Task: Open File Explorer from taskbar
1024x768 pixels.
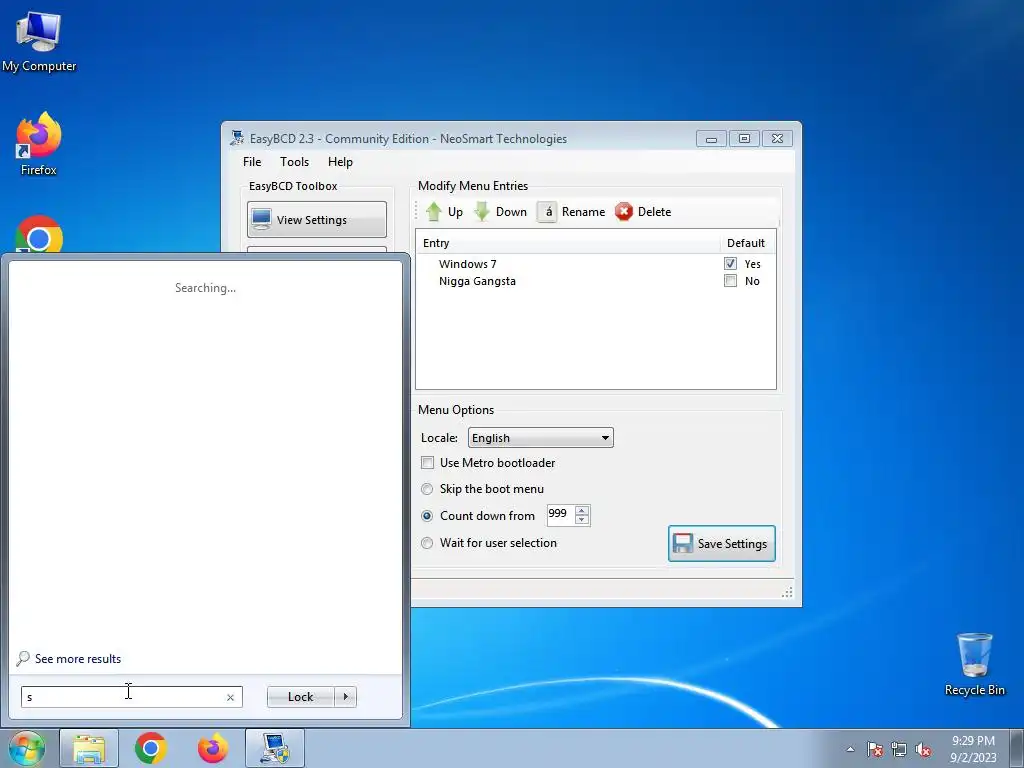Action: (89, 748)
